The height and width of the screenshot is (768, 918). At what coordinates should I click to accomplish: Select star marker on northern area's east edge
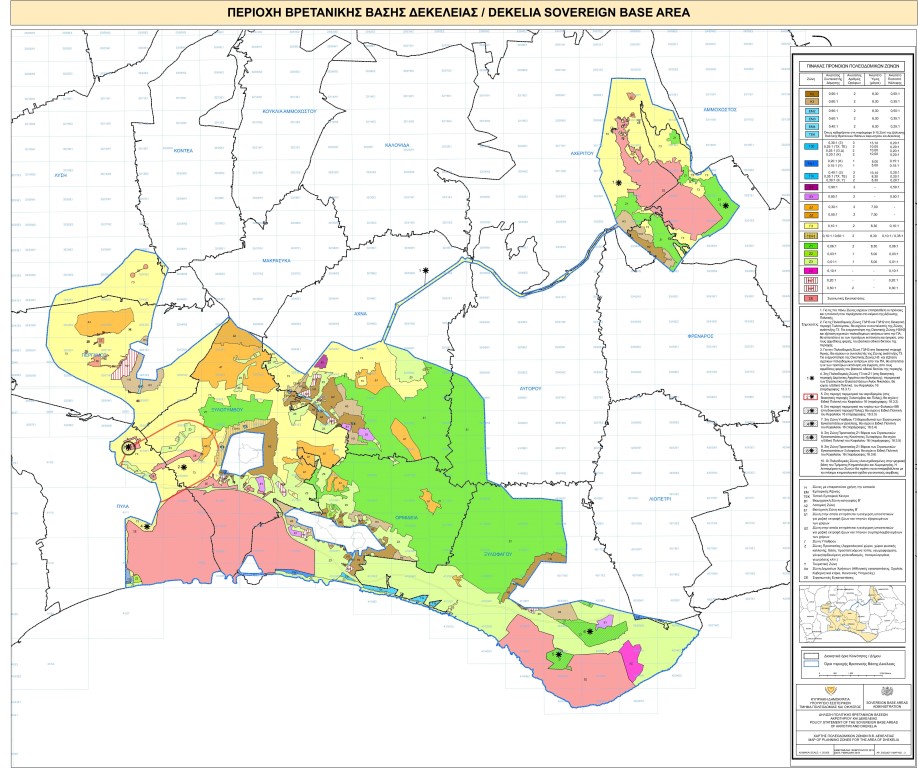726,205
